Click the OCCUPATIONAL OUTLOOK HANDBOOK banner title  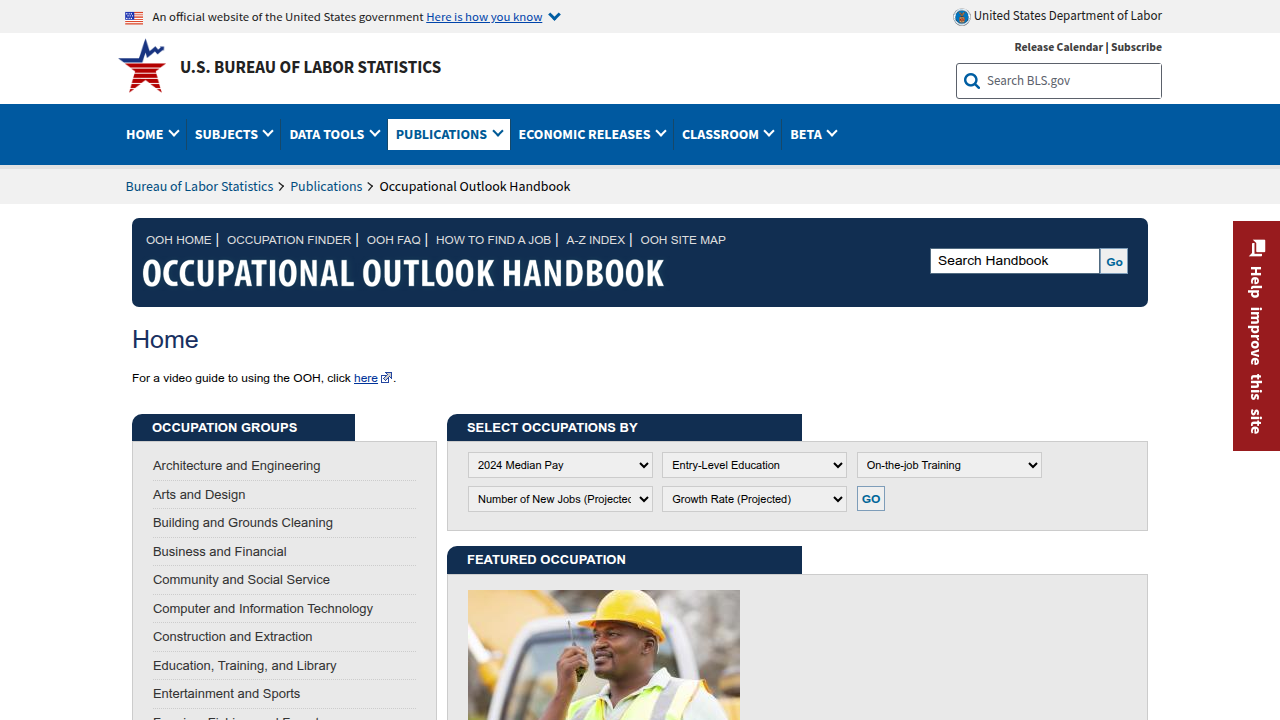[403, 273]
